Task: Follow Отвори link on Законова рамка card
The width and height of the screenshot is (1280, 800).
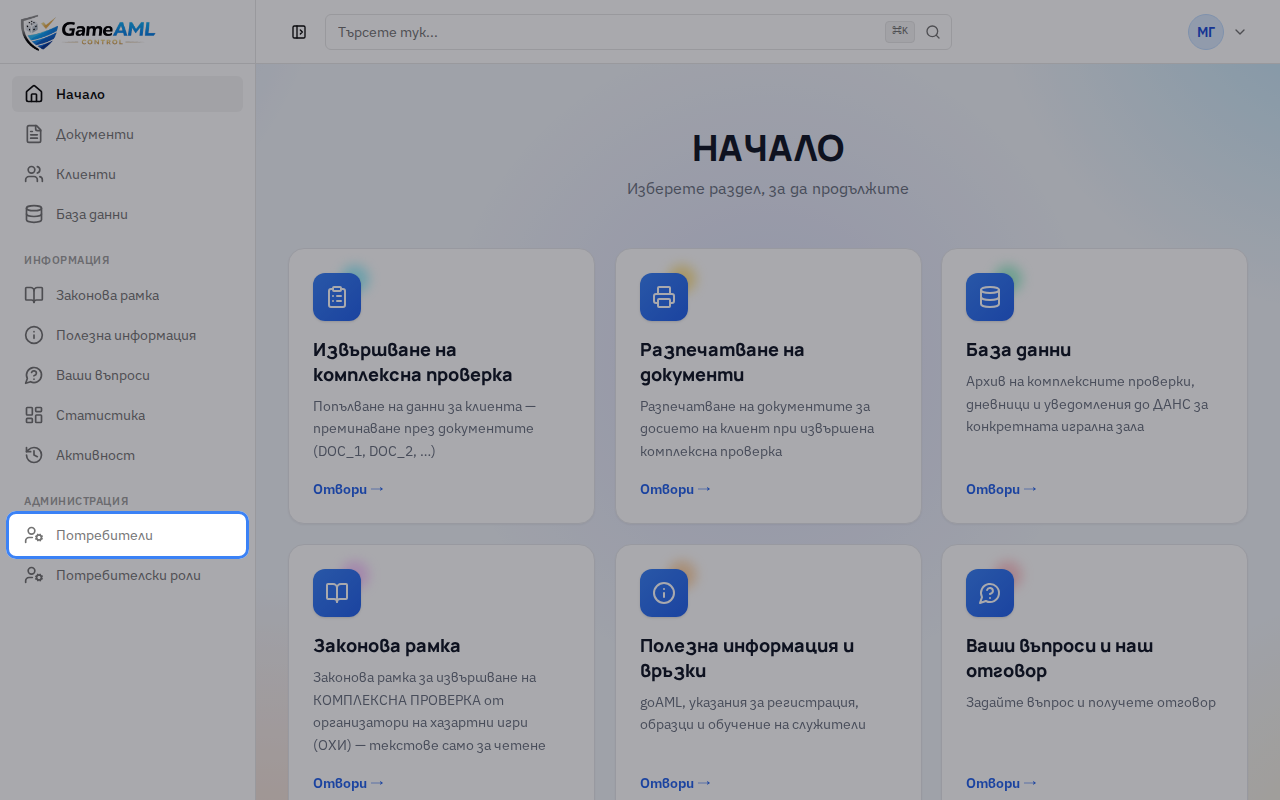Action: coord(348,783)
